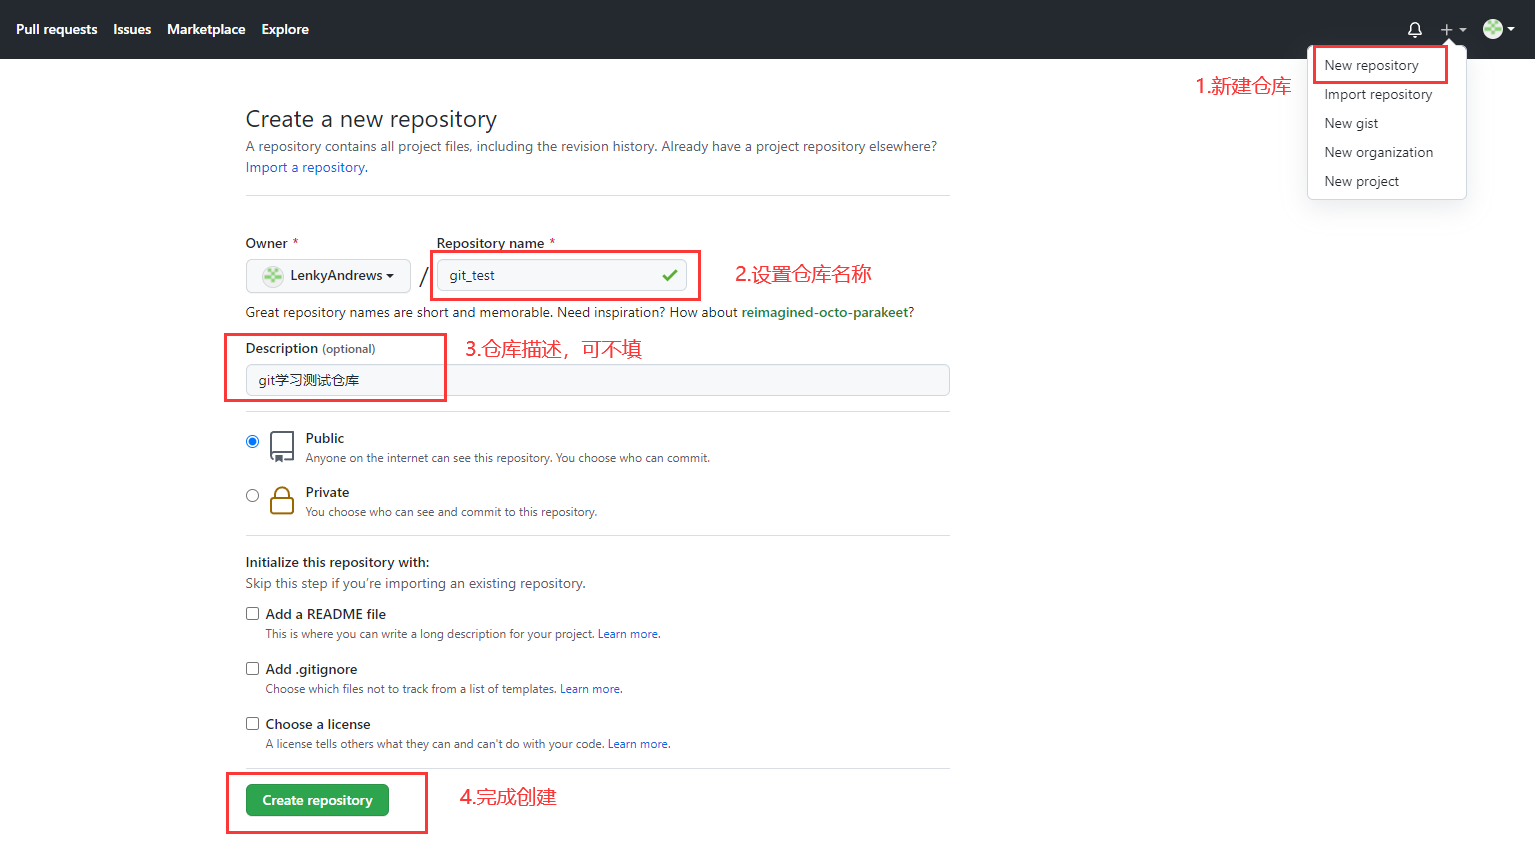Open .gitignore Learn more link
Viewport: 1535px width, 853px height.
(590, 689)
